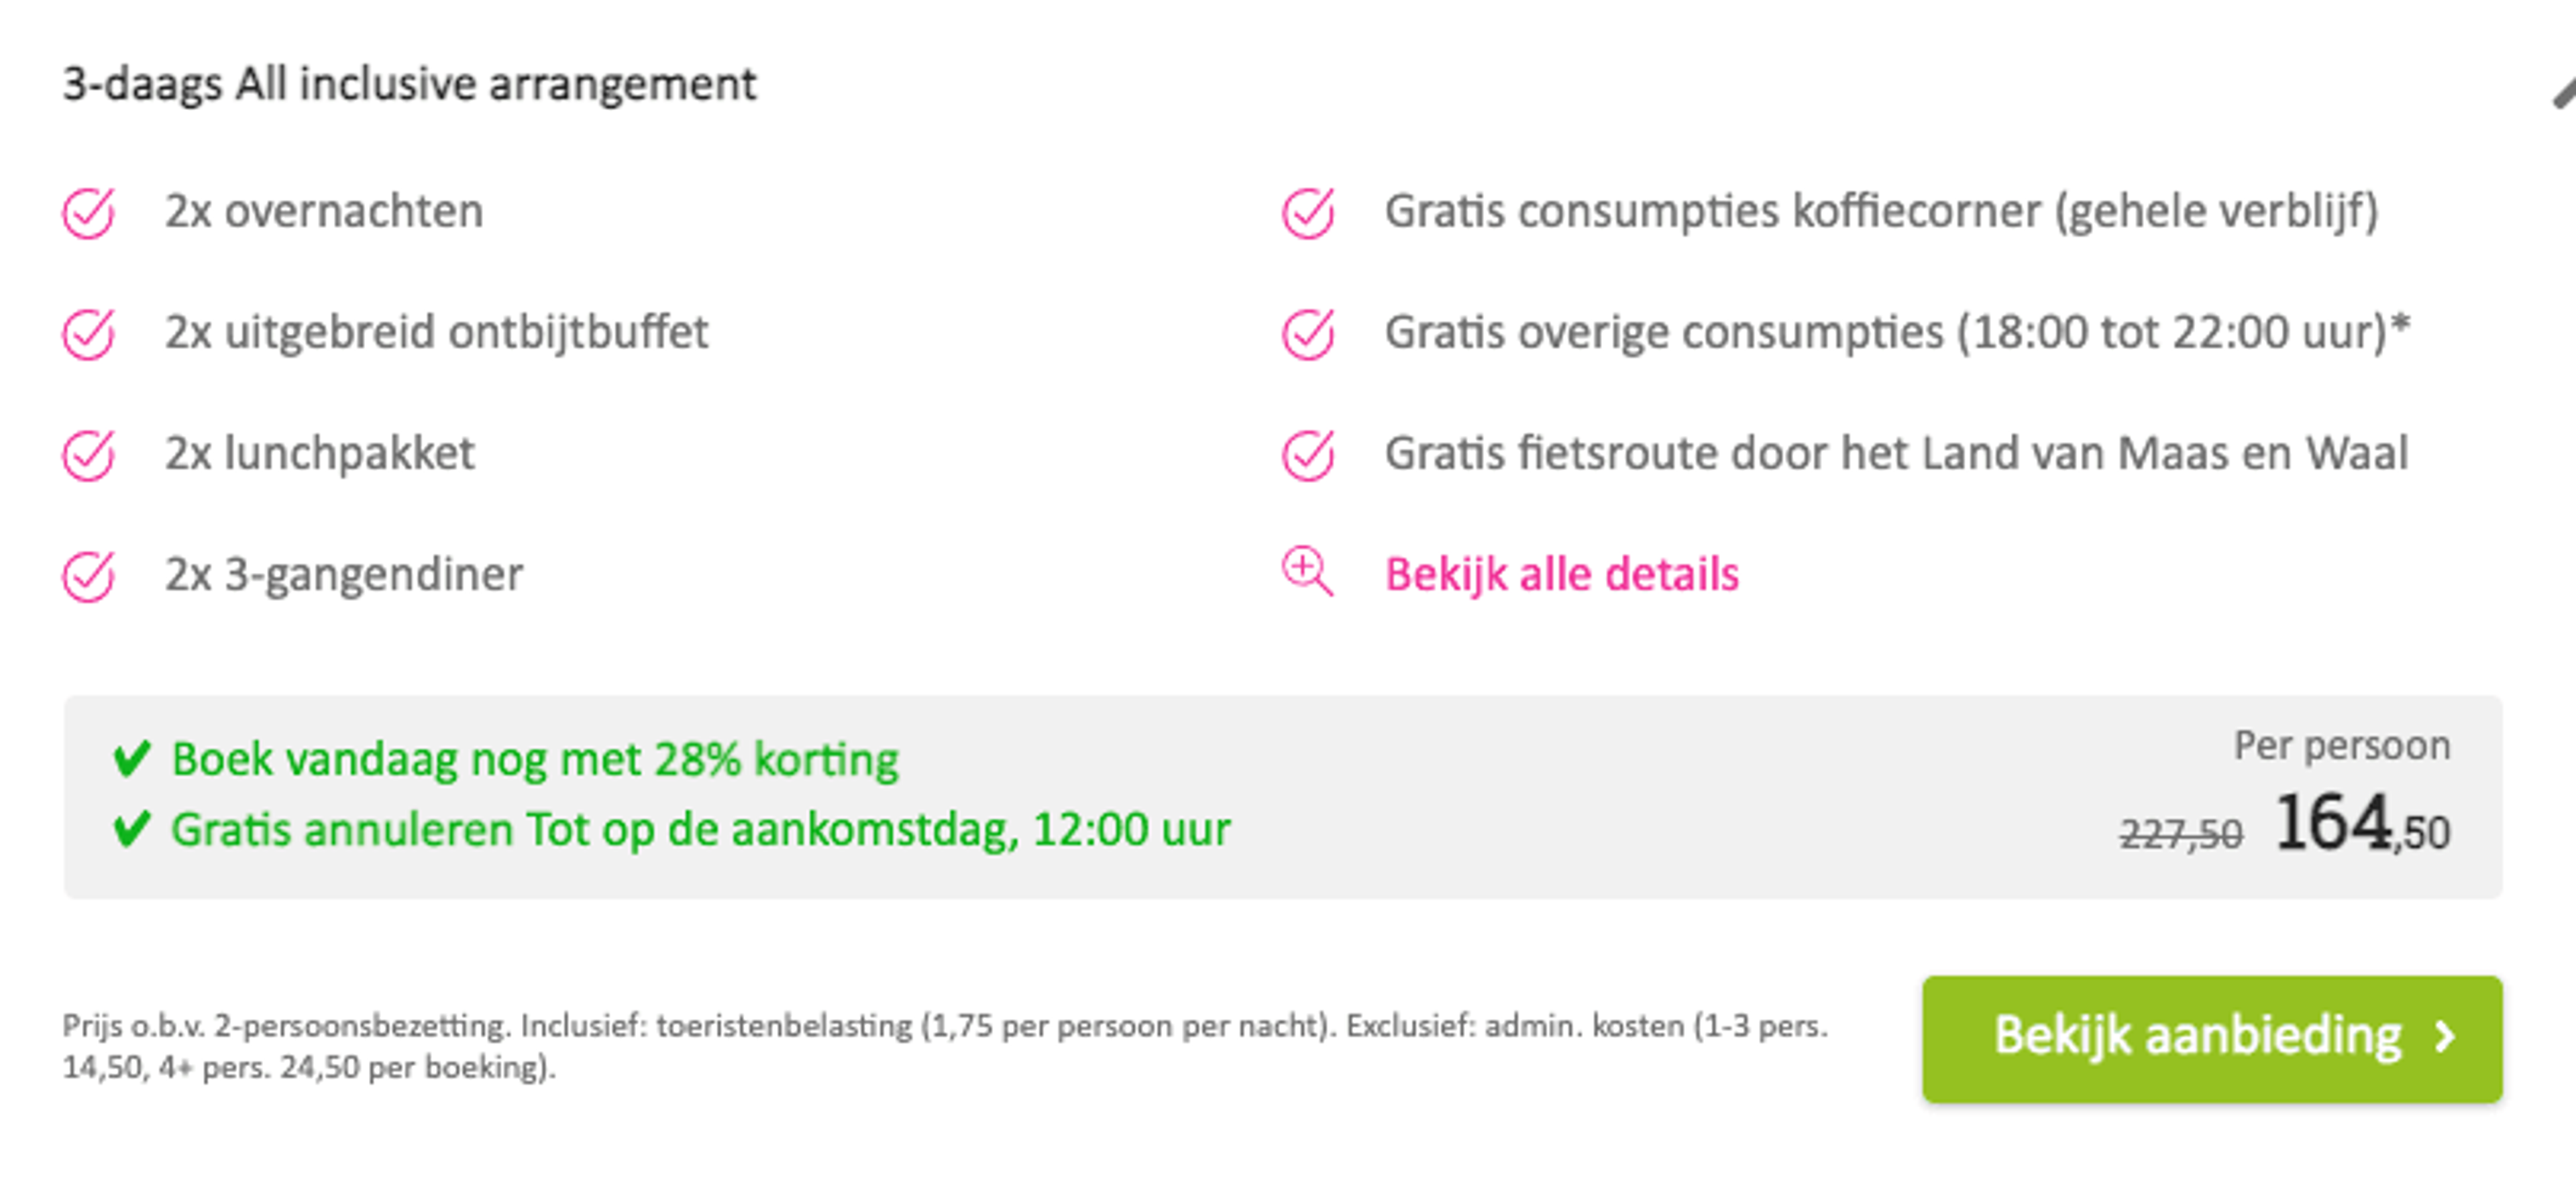Click the green check beside Gratis annuleren
The height and width of the screenshot is (1202, 2576).
point(132,829)
